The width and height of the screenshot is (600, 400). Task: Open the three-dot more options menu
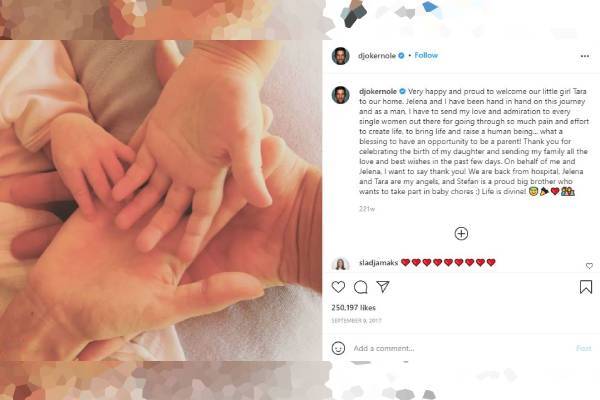pos(585,56)
